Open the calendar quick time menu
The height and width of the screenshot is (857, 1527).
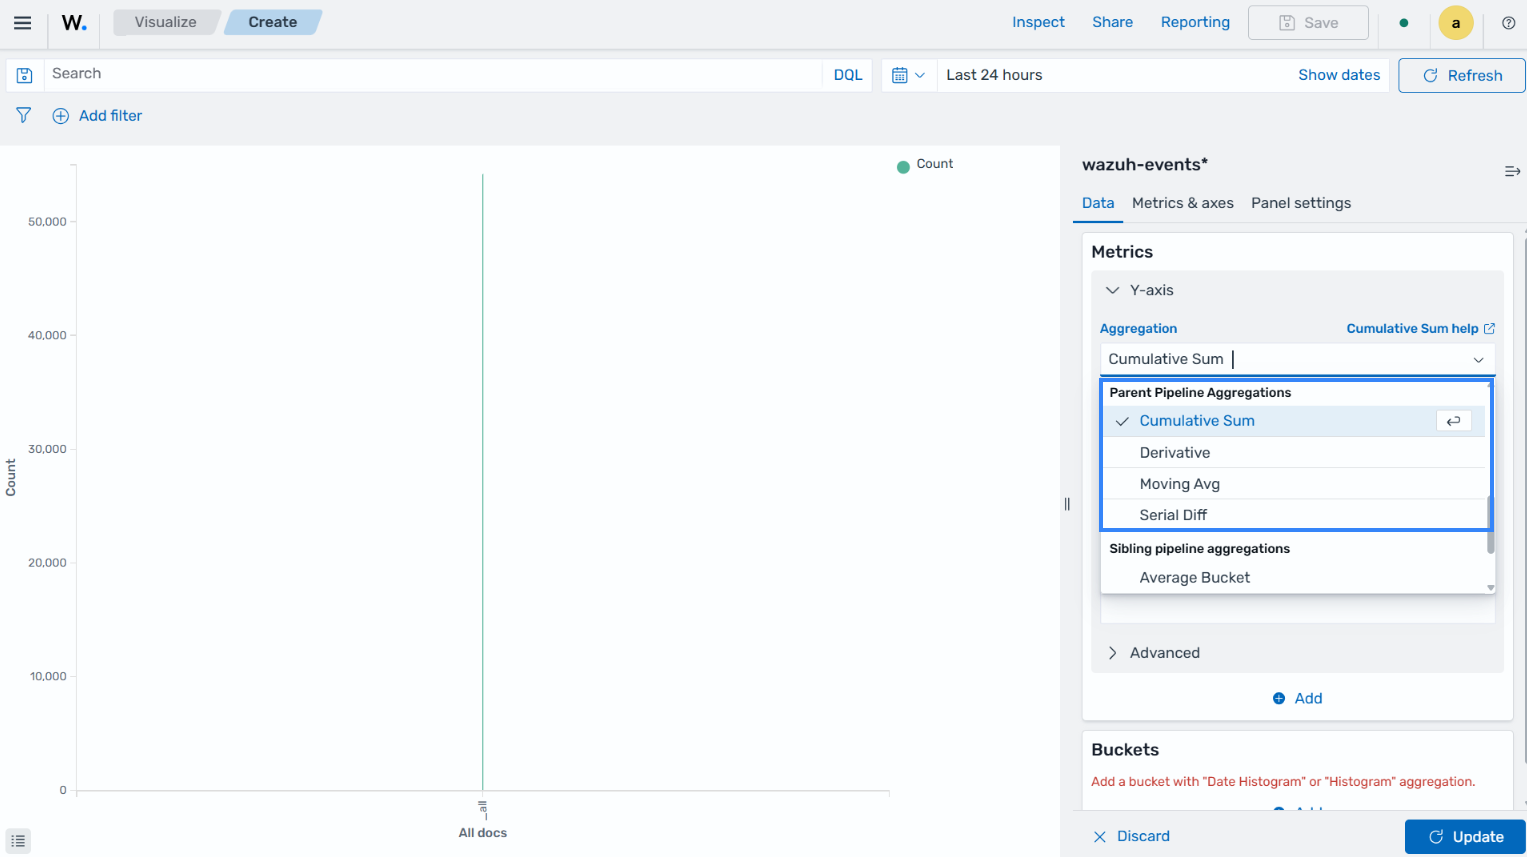(x=908, y=75)
